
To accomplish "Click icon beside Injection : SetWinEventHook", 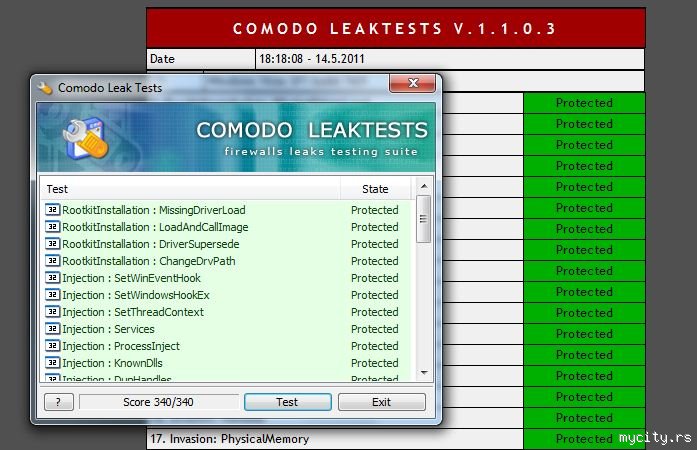I will pyautogui.click(x=52, y=277).
